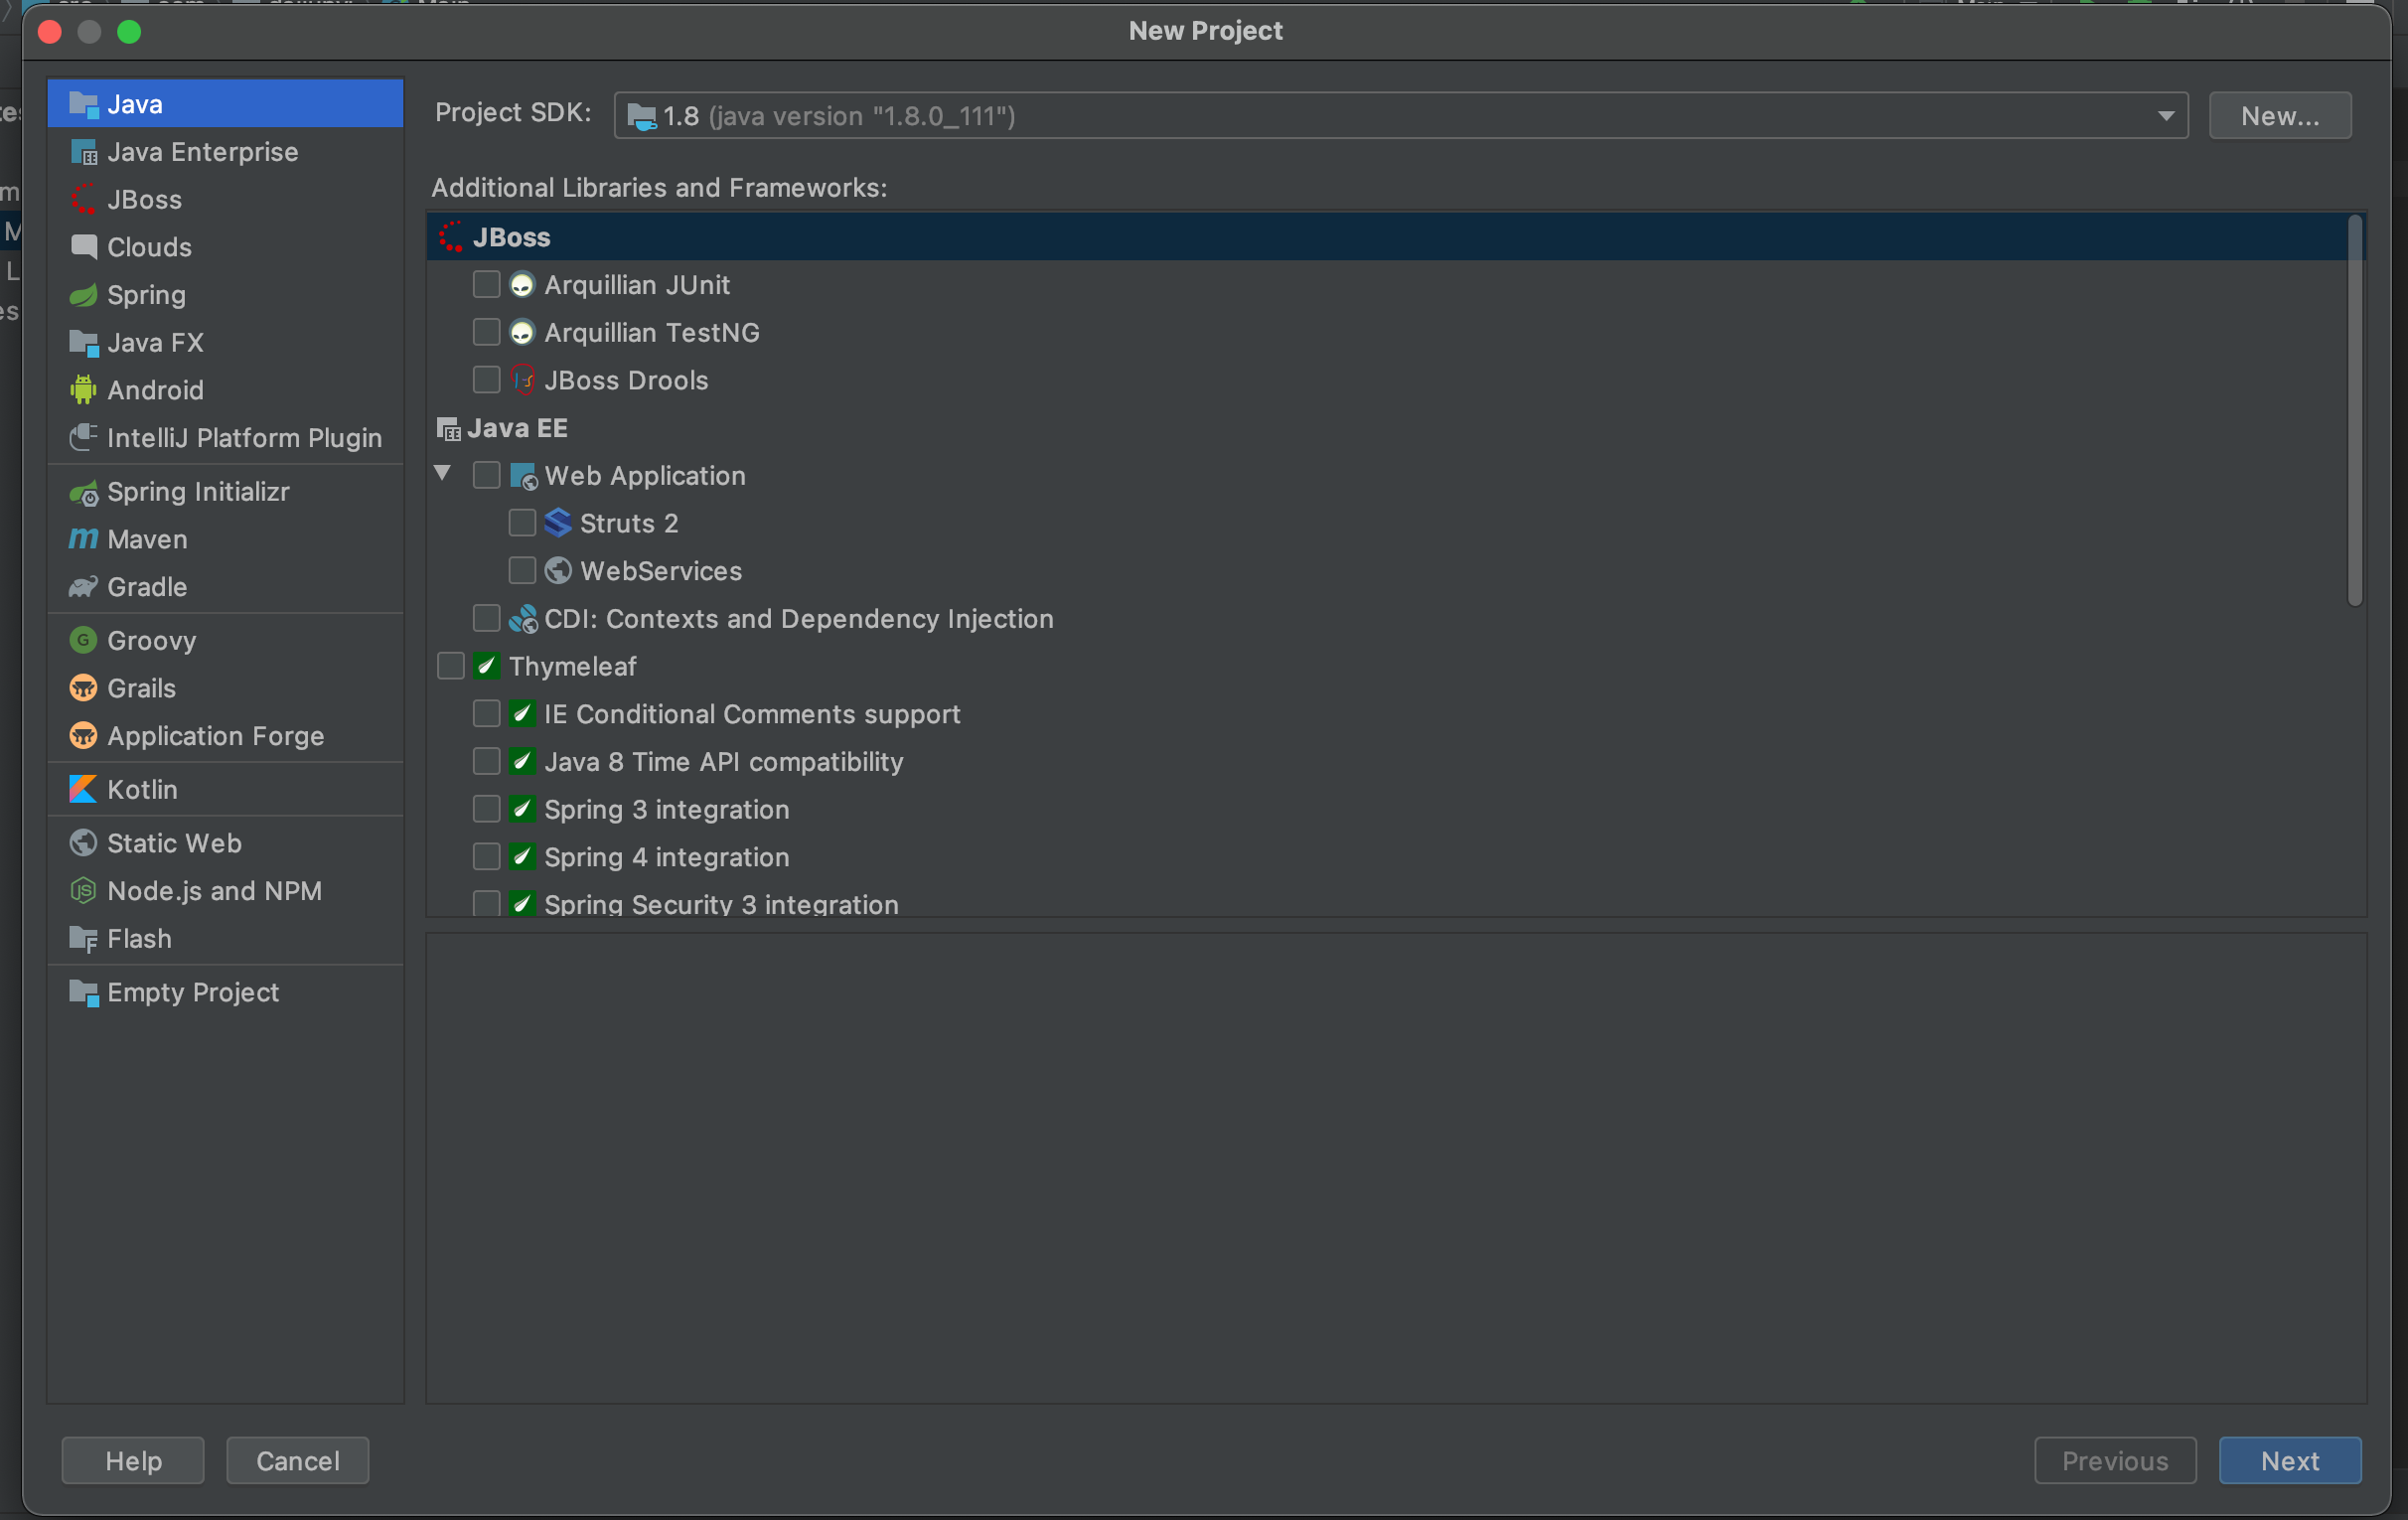
Task: Click the Clouds speech-bubble icon
Action: point(83,247)
